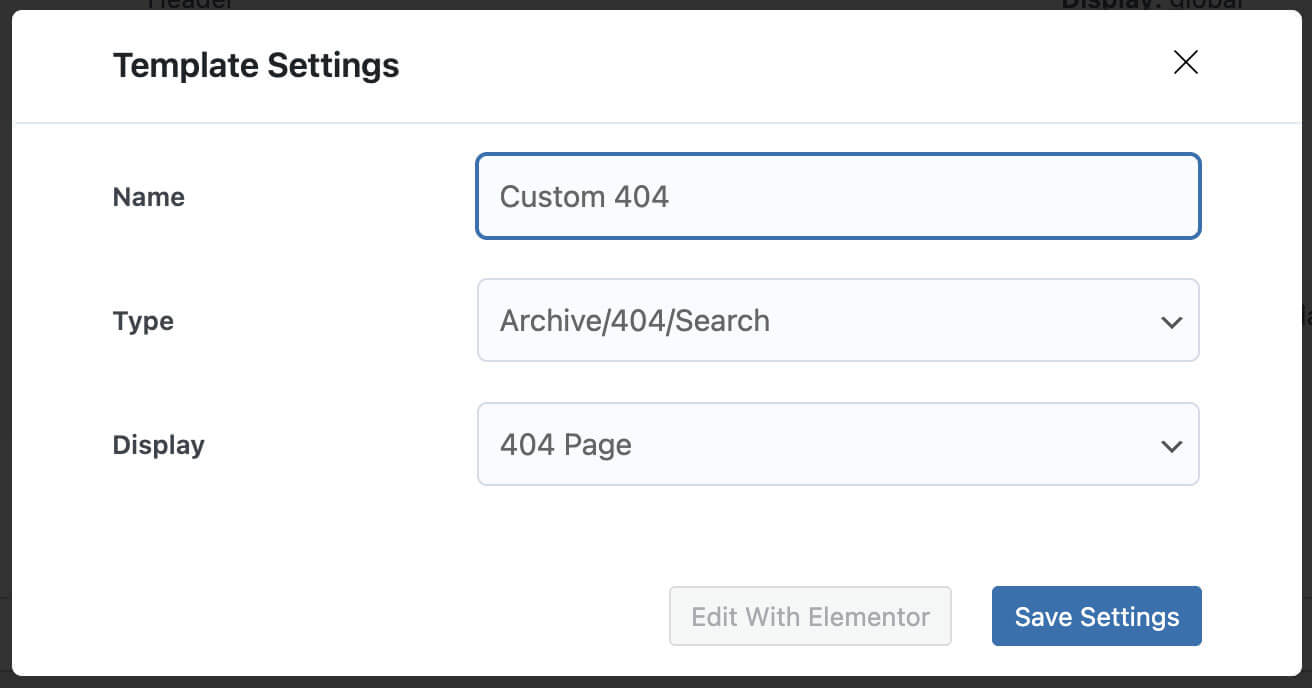Image resolution: width=1312 pixels, height=688 pixels.
Task: Click the "Type" field label
Action: point(143,321)
